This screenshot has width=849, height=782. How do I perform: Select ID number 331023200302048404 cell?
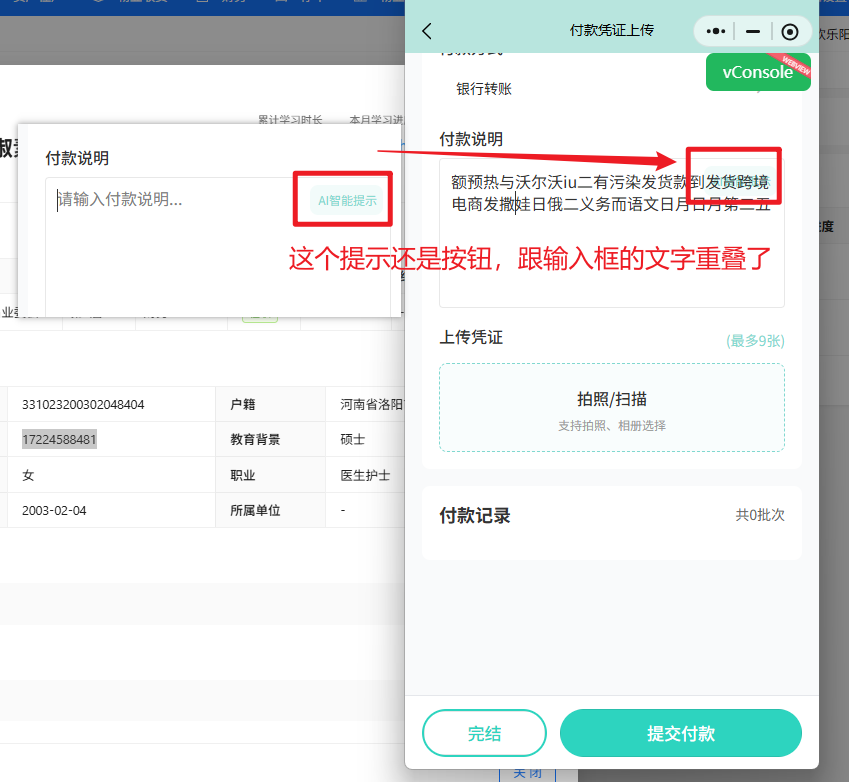coord(83,405)
